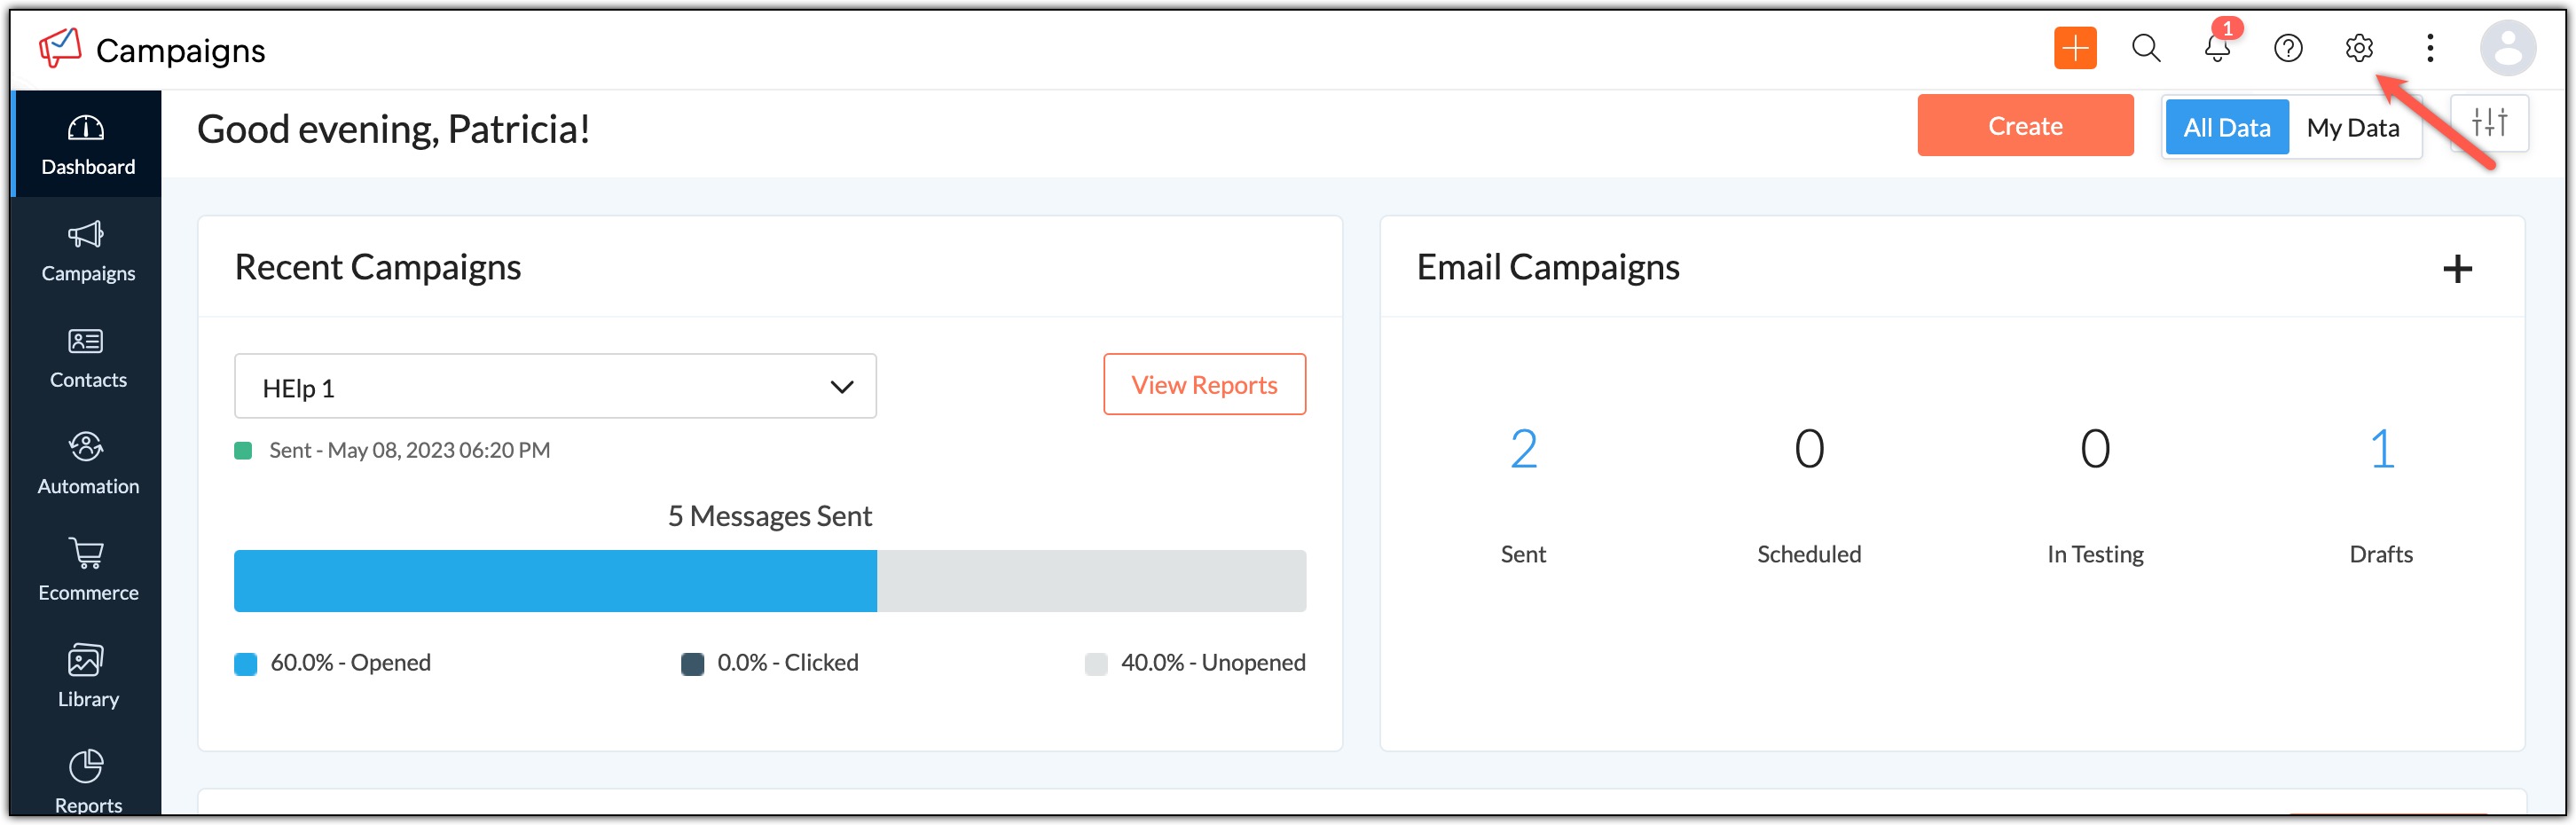Click the Create button
Image resolution: width=2576 pixels, height=825 pixels.
tap(2024, 126)
